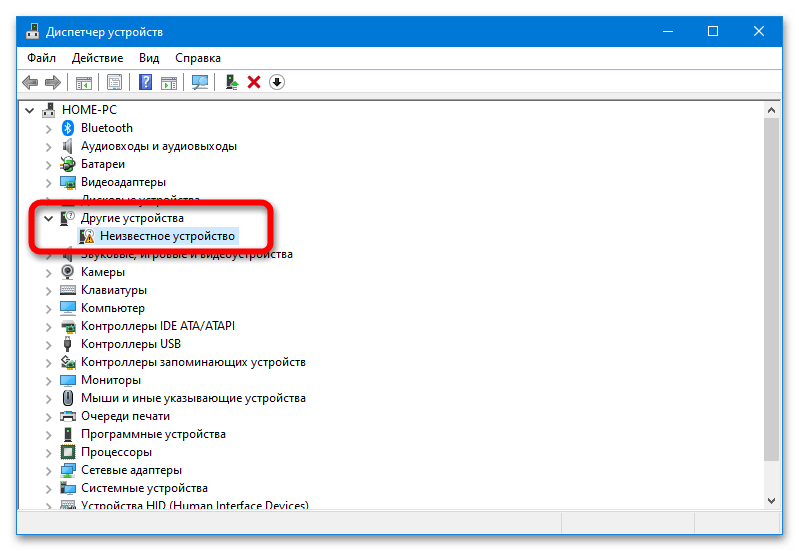Expand the Сетевые адаптеры chevron
This screenshot has width=799, height=551.
point(48,471)
